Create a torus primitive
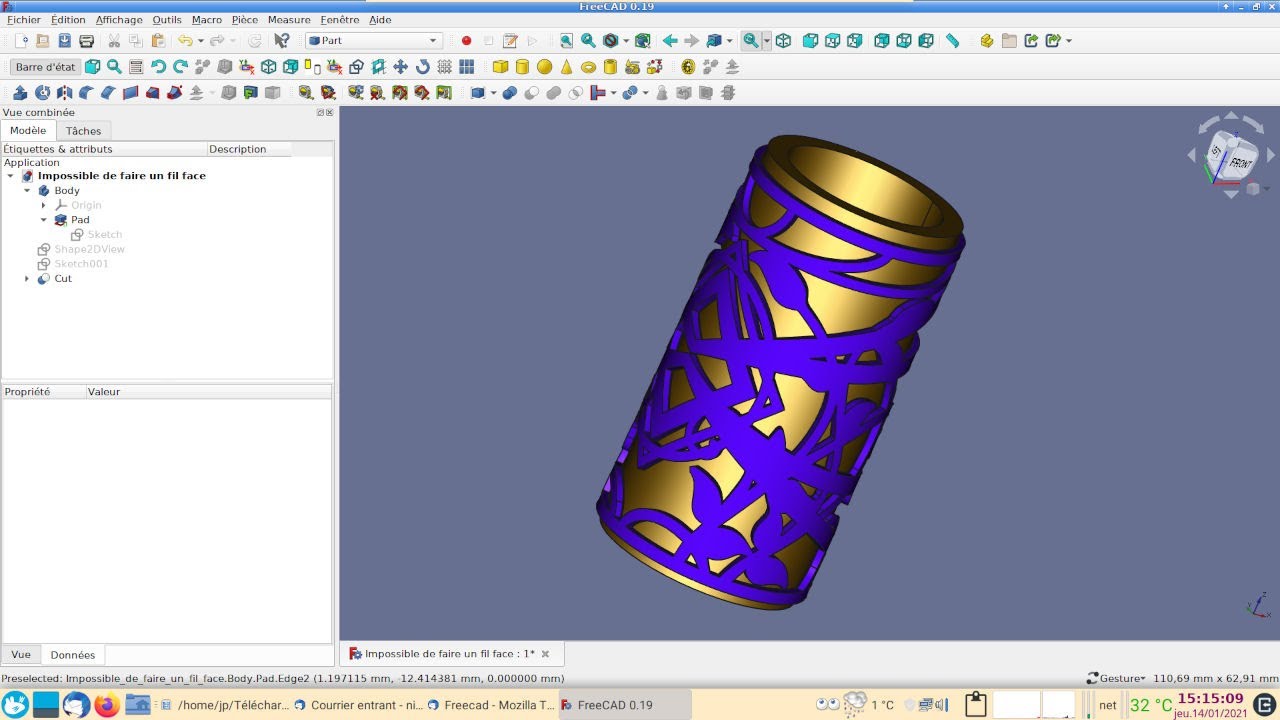This screenshot has width=1280, height=720. [x=588, y=67]
